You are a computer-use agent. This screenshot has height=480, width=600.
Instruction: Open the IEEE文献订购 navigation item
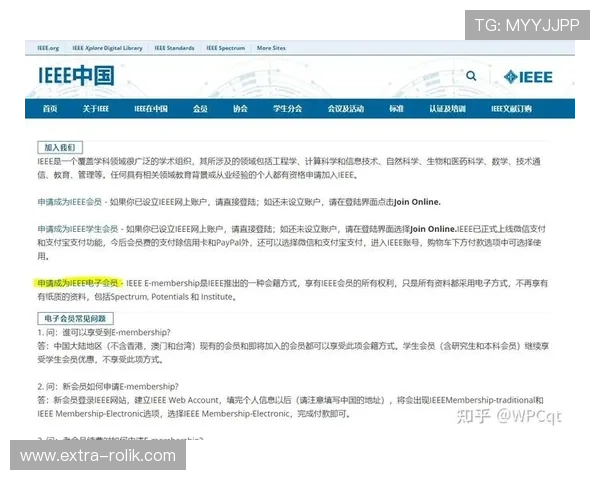[x=511, y=109]
